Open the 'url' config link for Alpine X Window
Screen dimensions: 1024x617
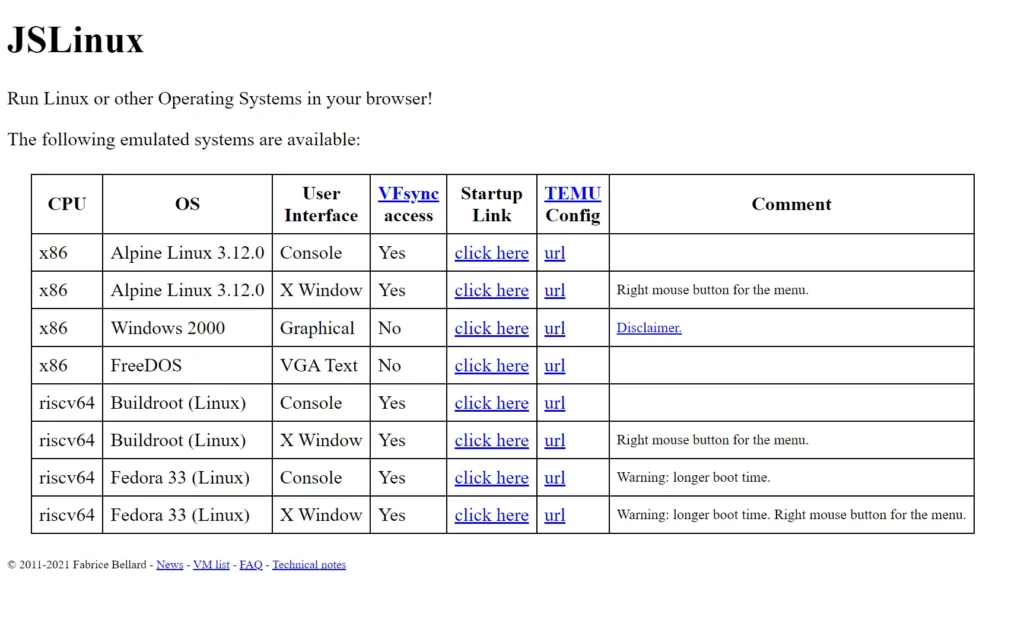pos(554,290)
